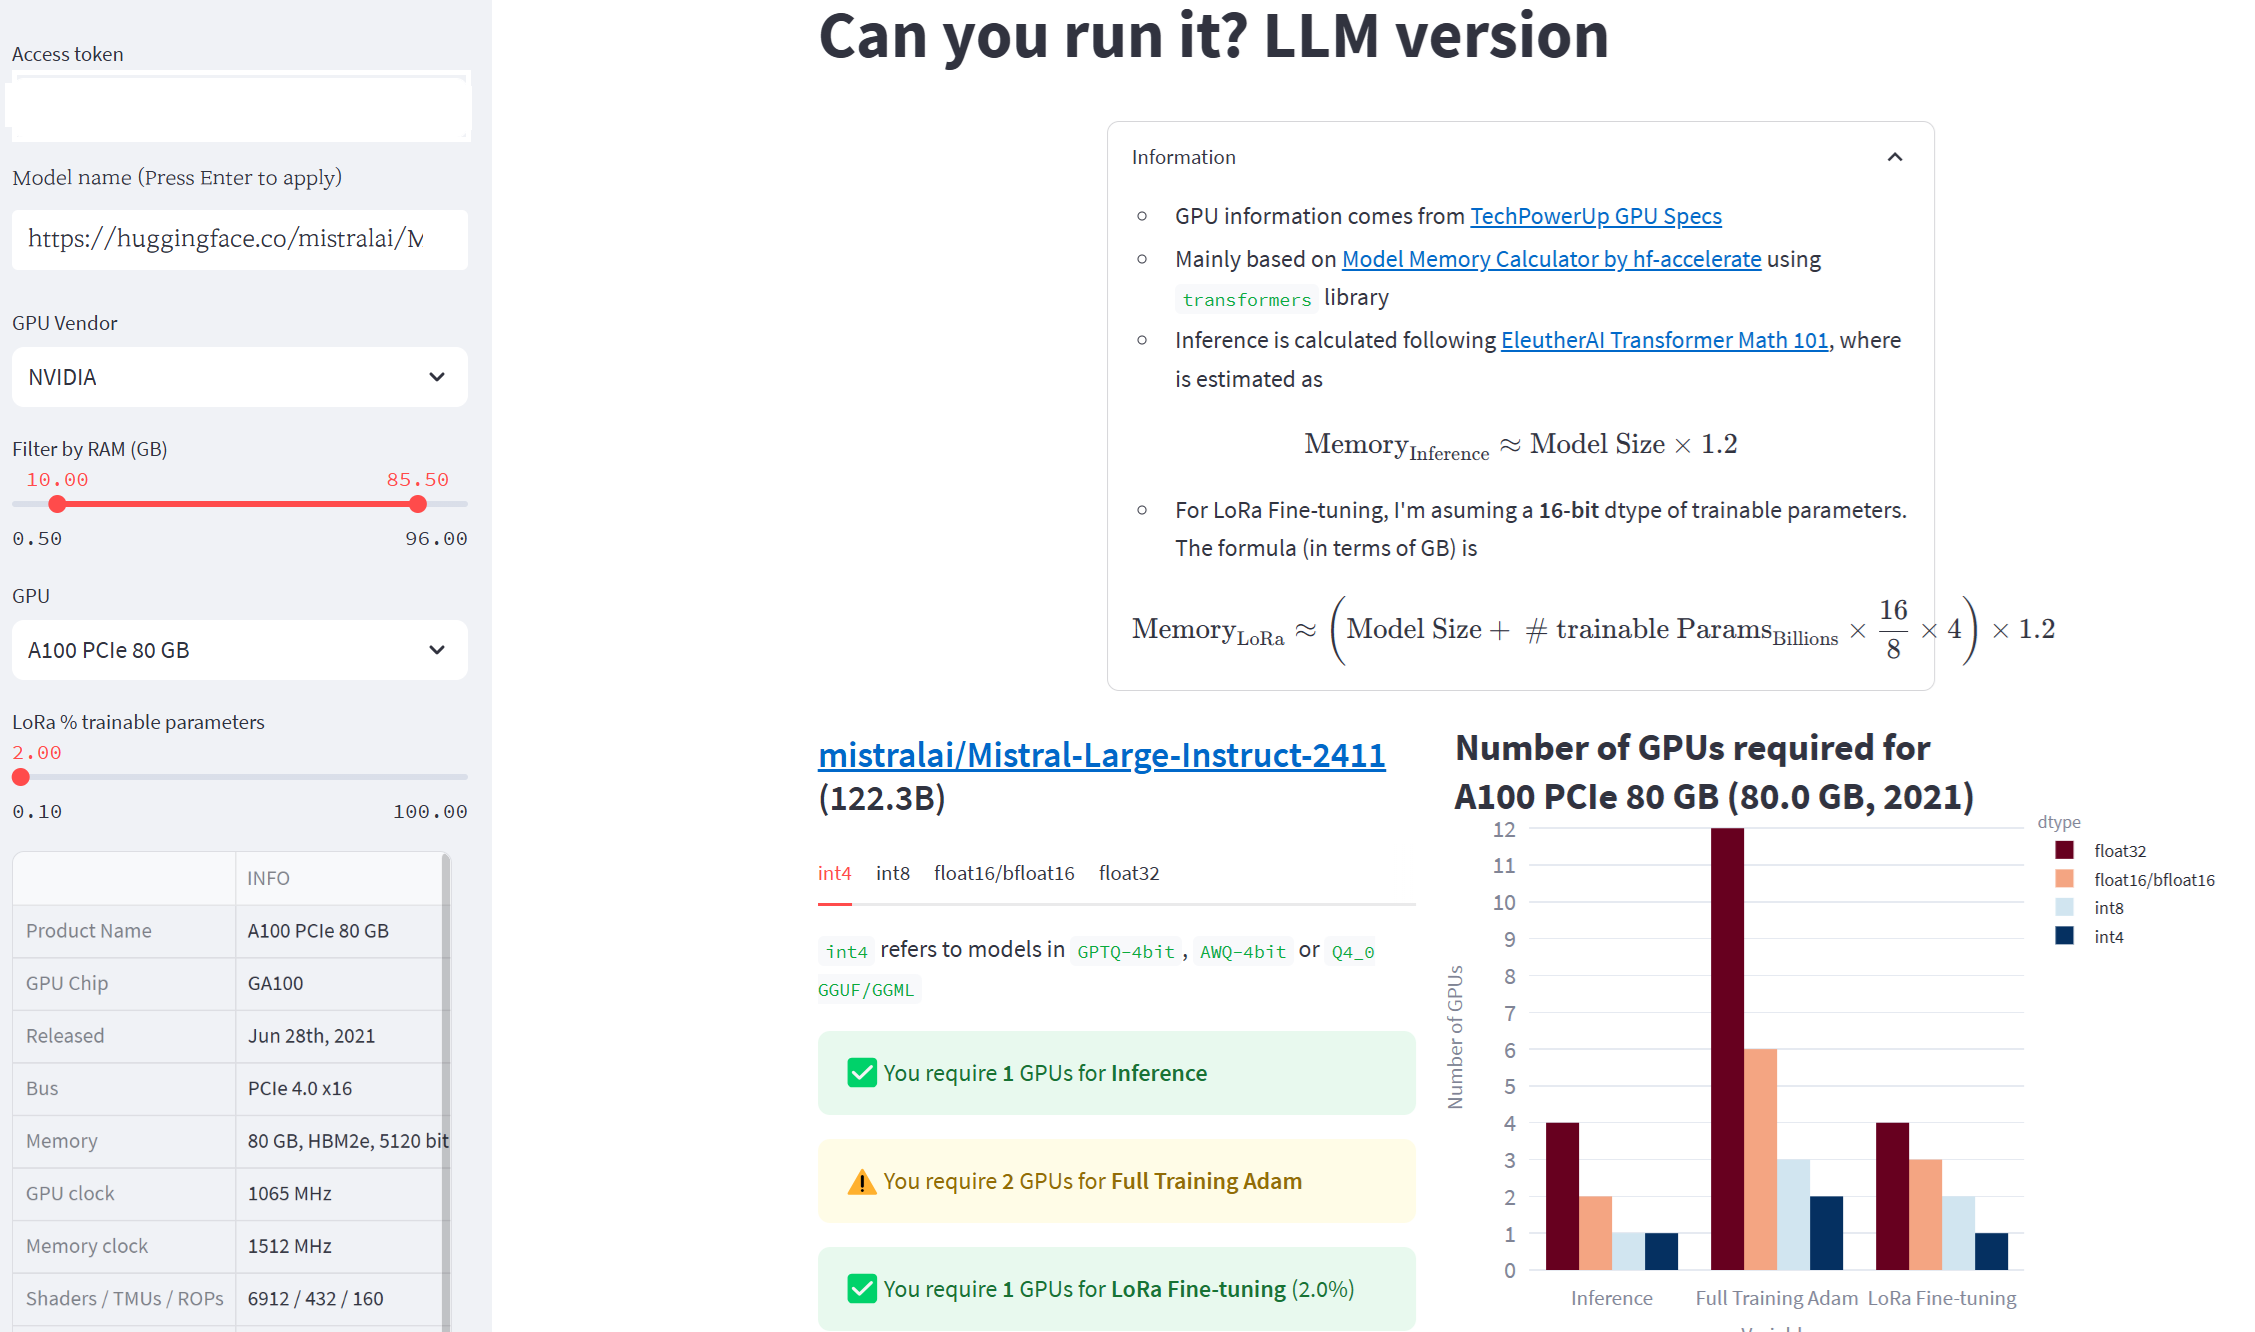
Task: Open EleutherAI Transformer Math 101 link
Action: pyautogui.click(x=1664, y=340)
